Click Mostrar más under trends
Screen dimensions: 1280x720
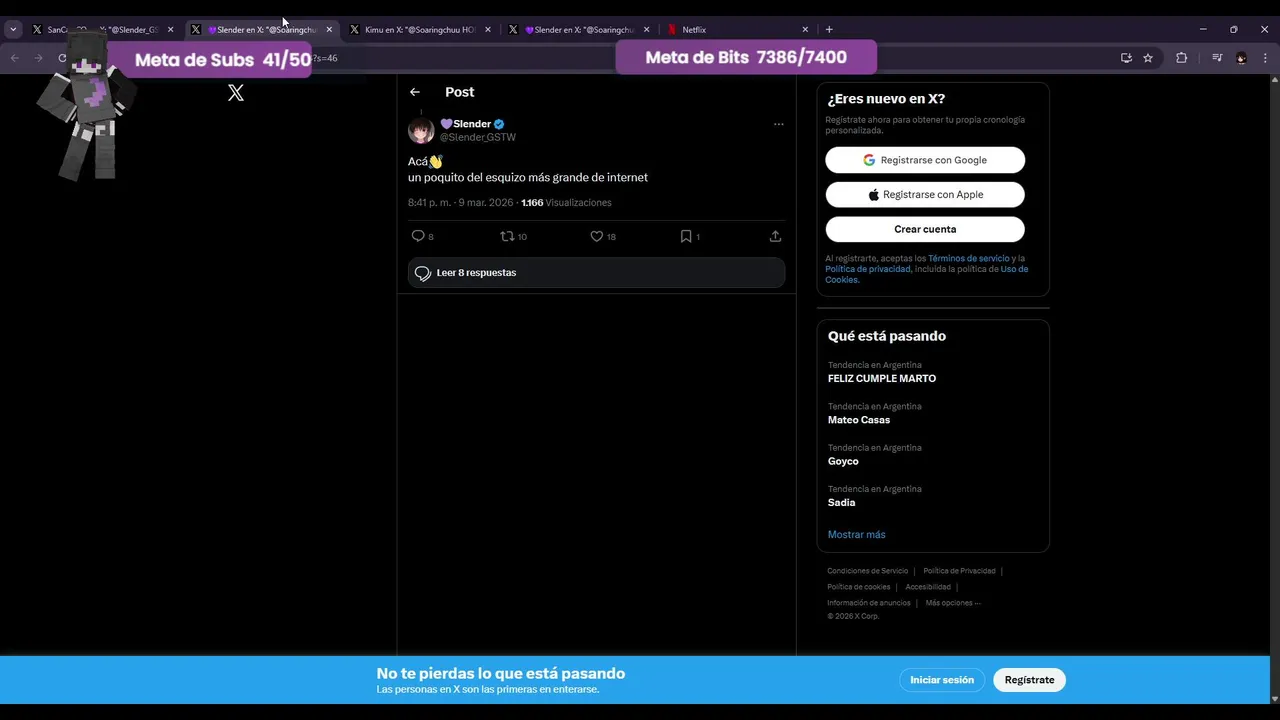(x=856, y=535)
